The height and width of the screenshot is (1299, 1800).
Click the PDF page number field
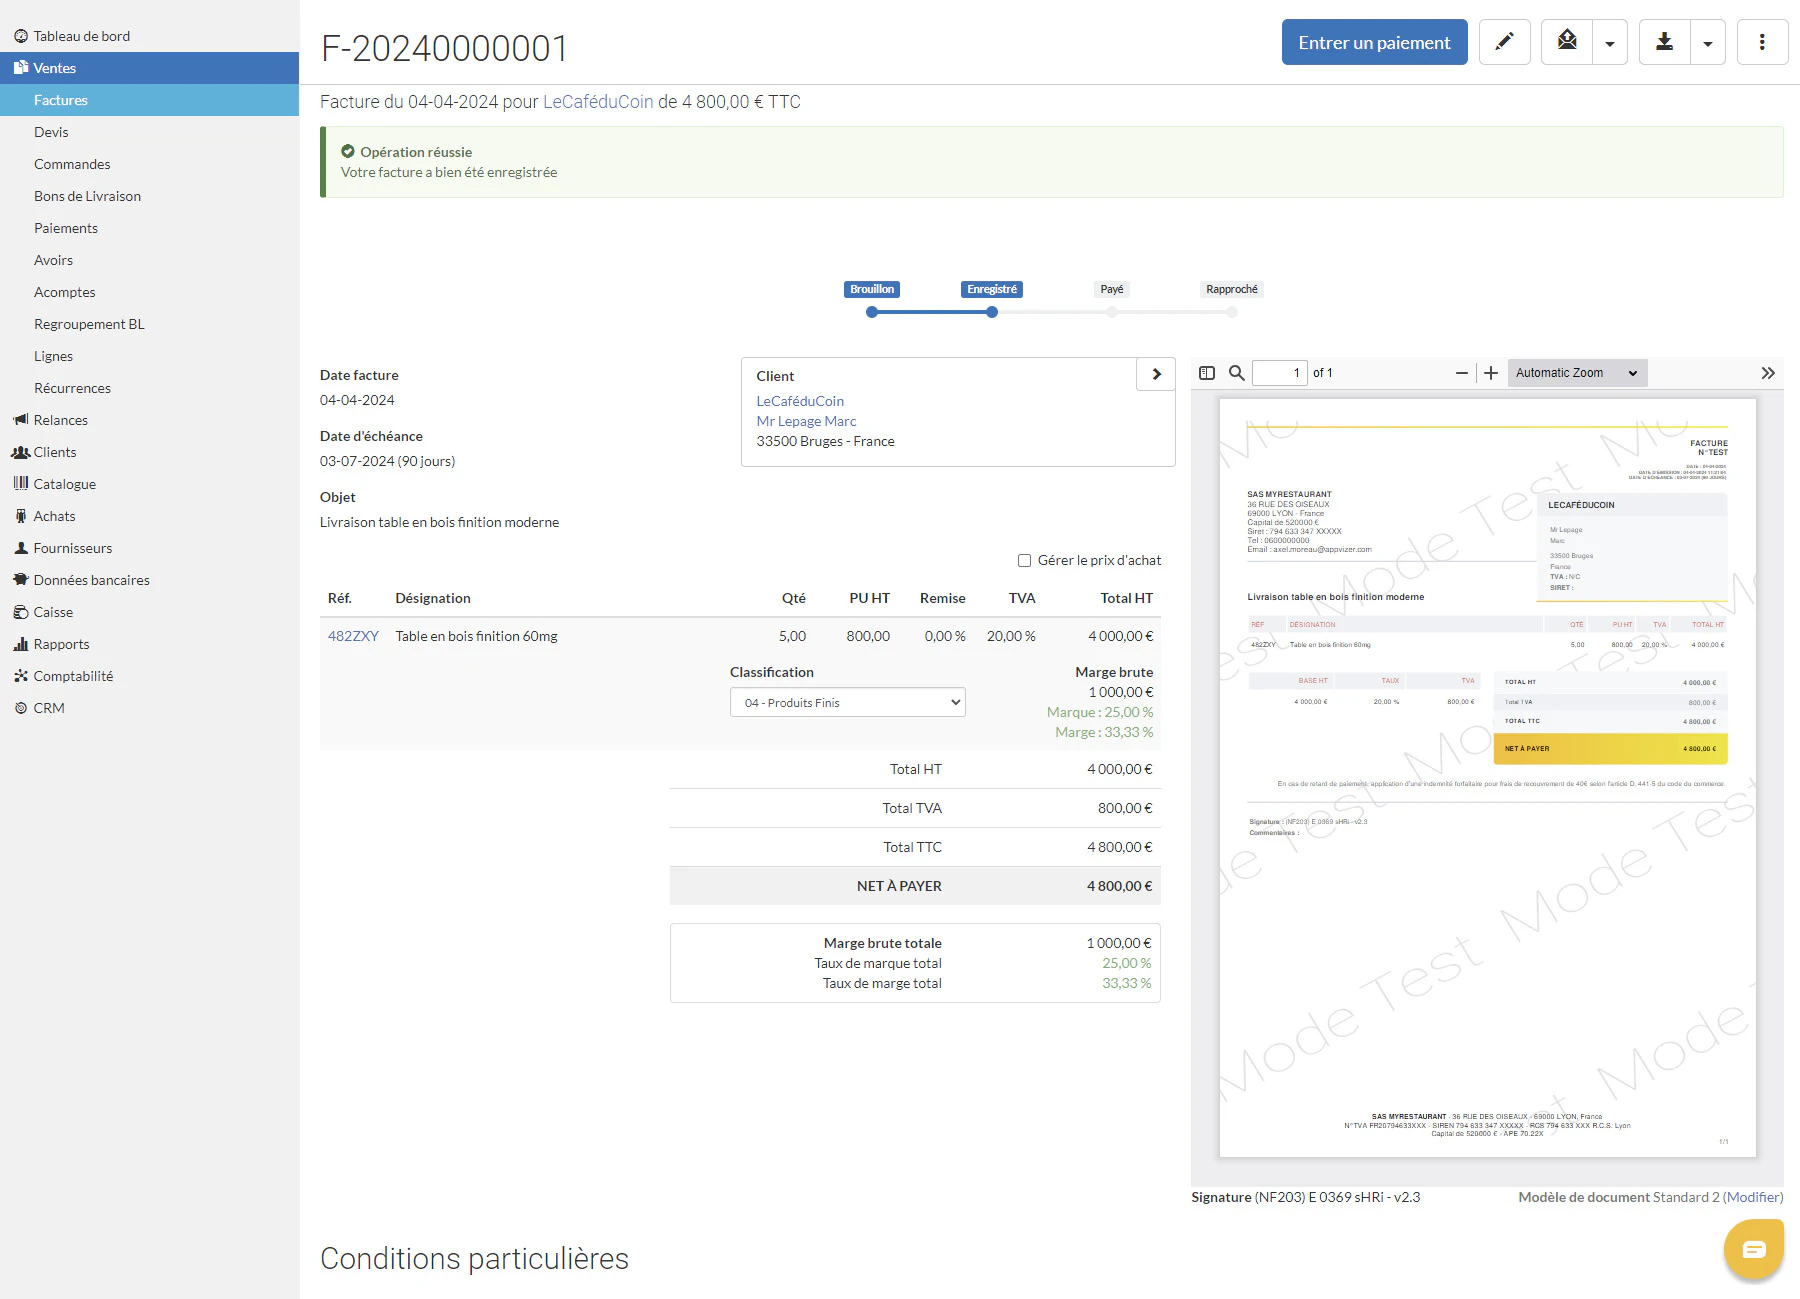(x=1280, y=373)
